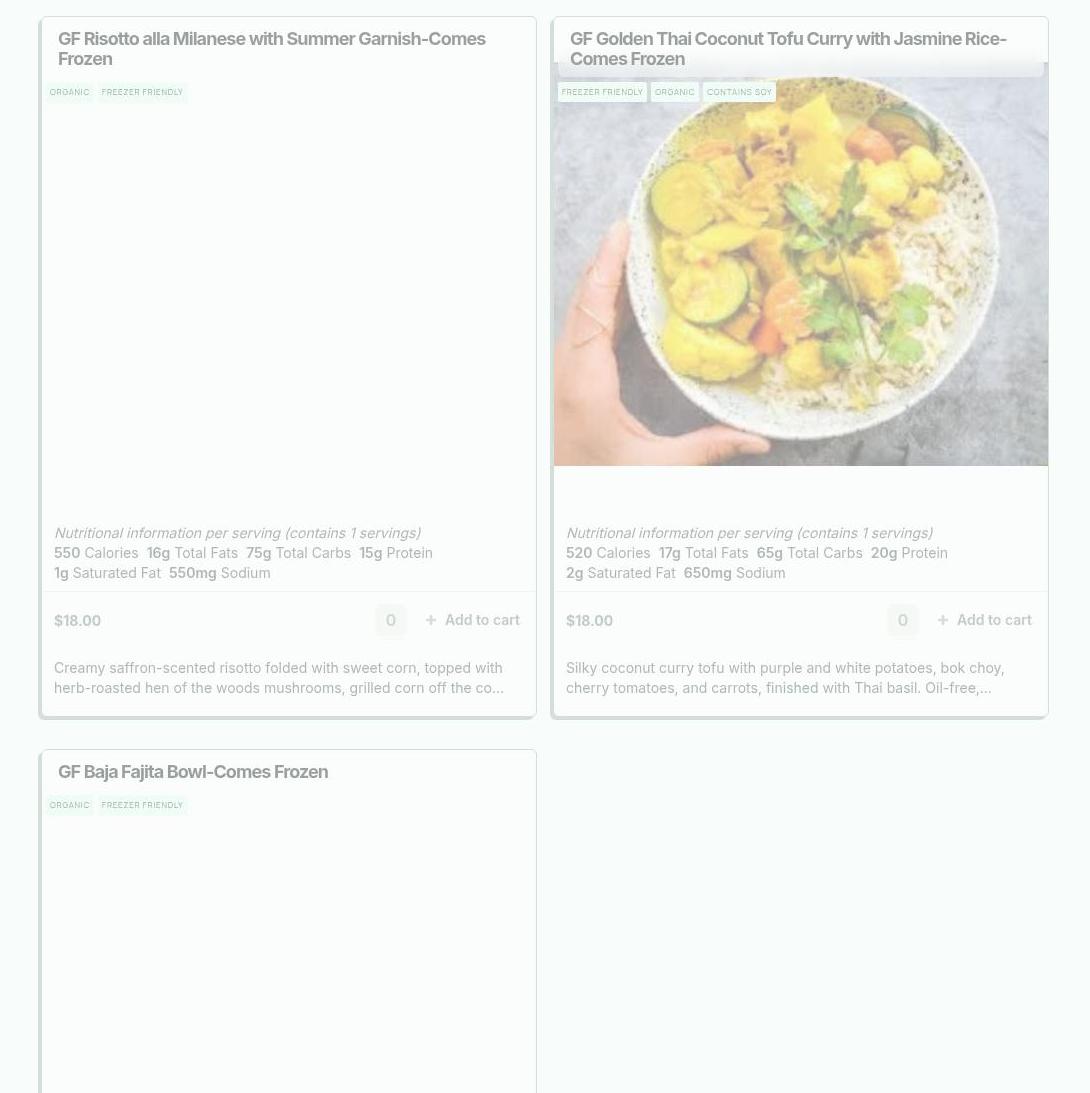1090x1093 pixels.
Task: Click the Freezer Friendly tag on the Risotto card
Action: point(142,92)
